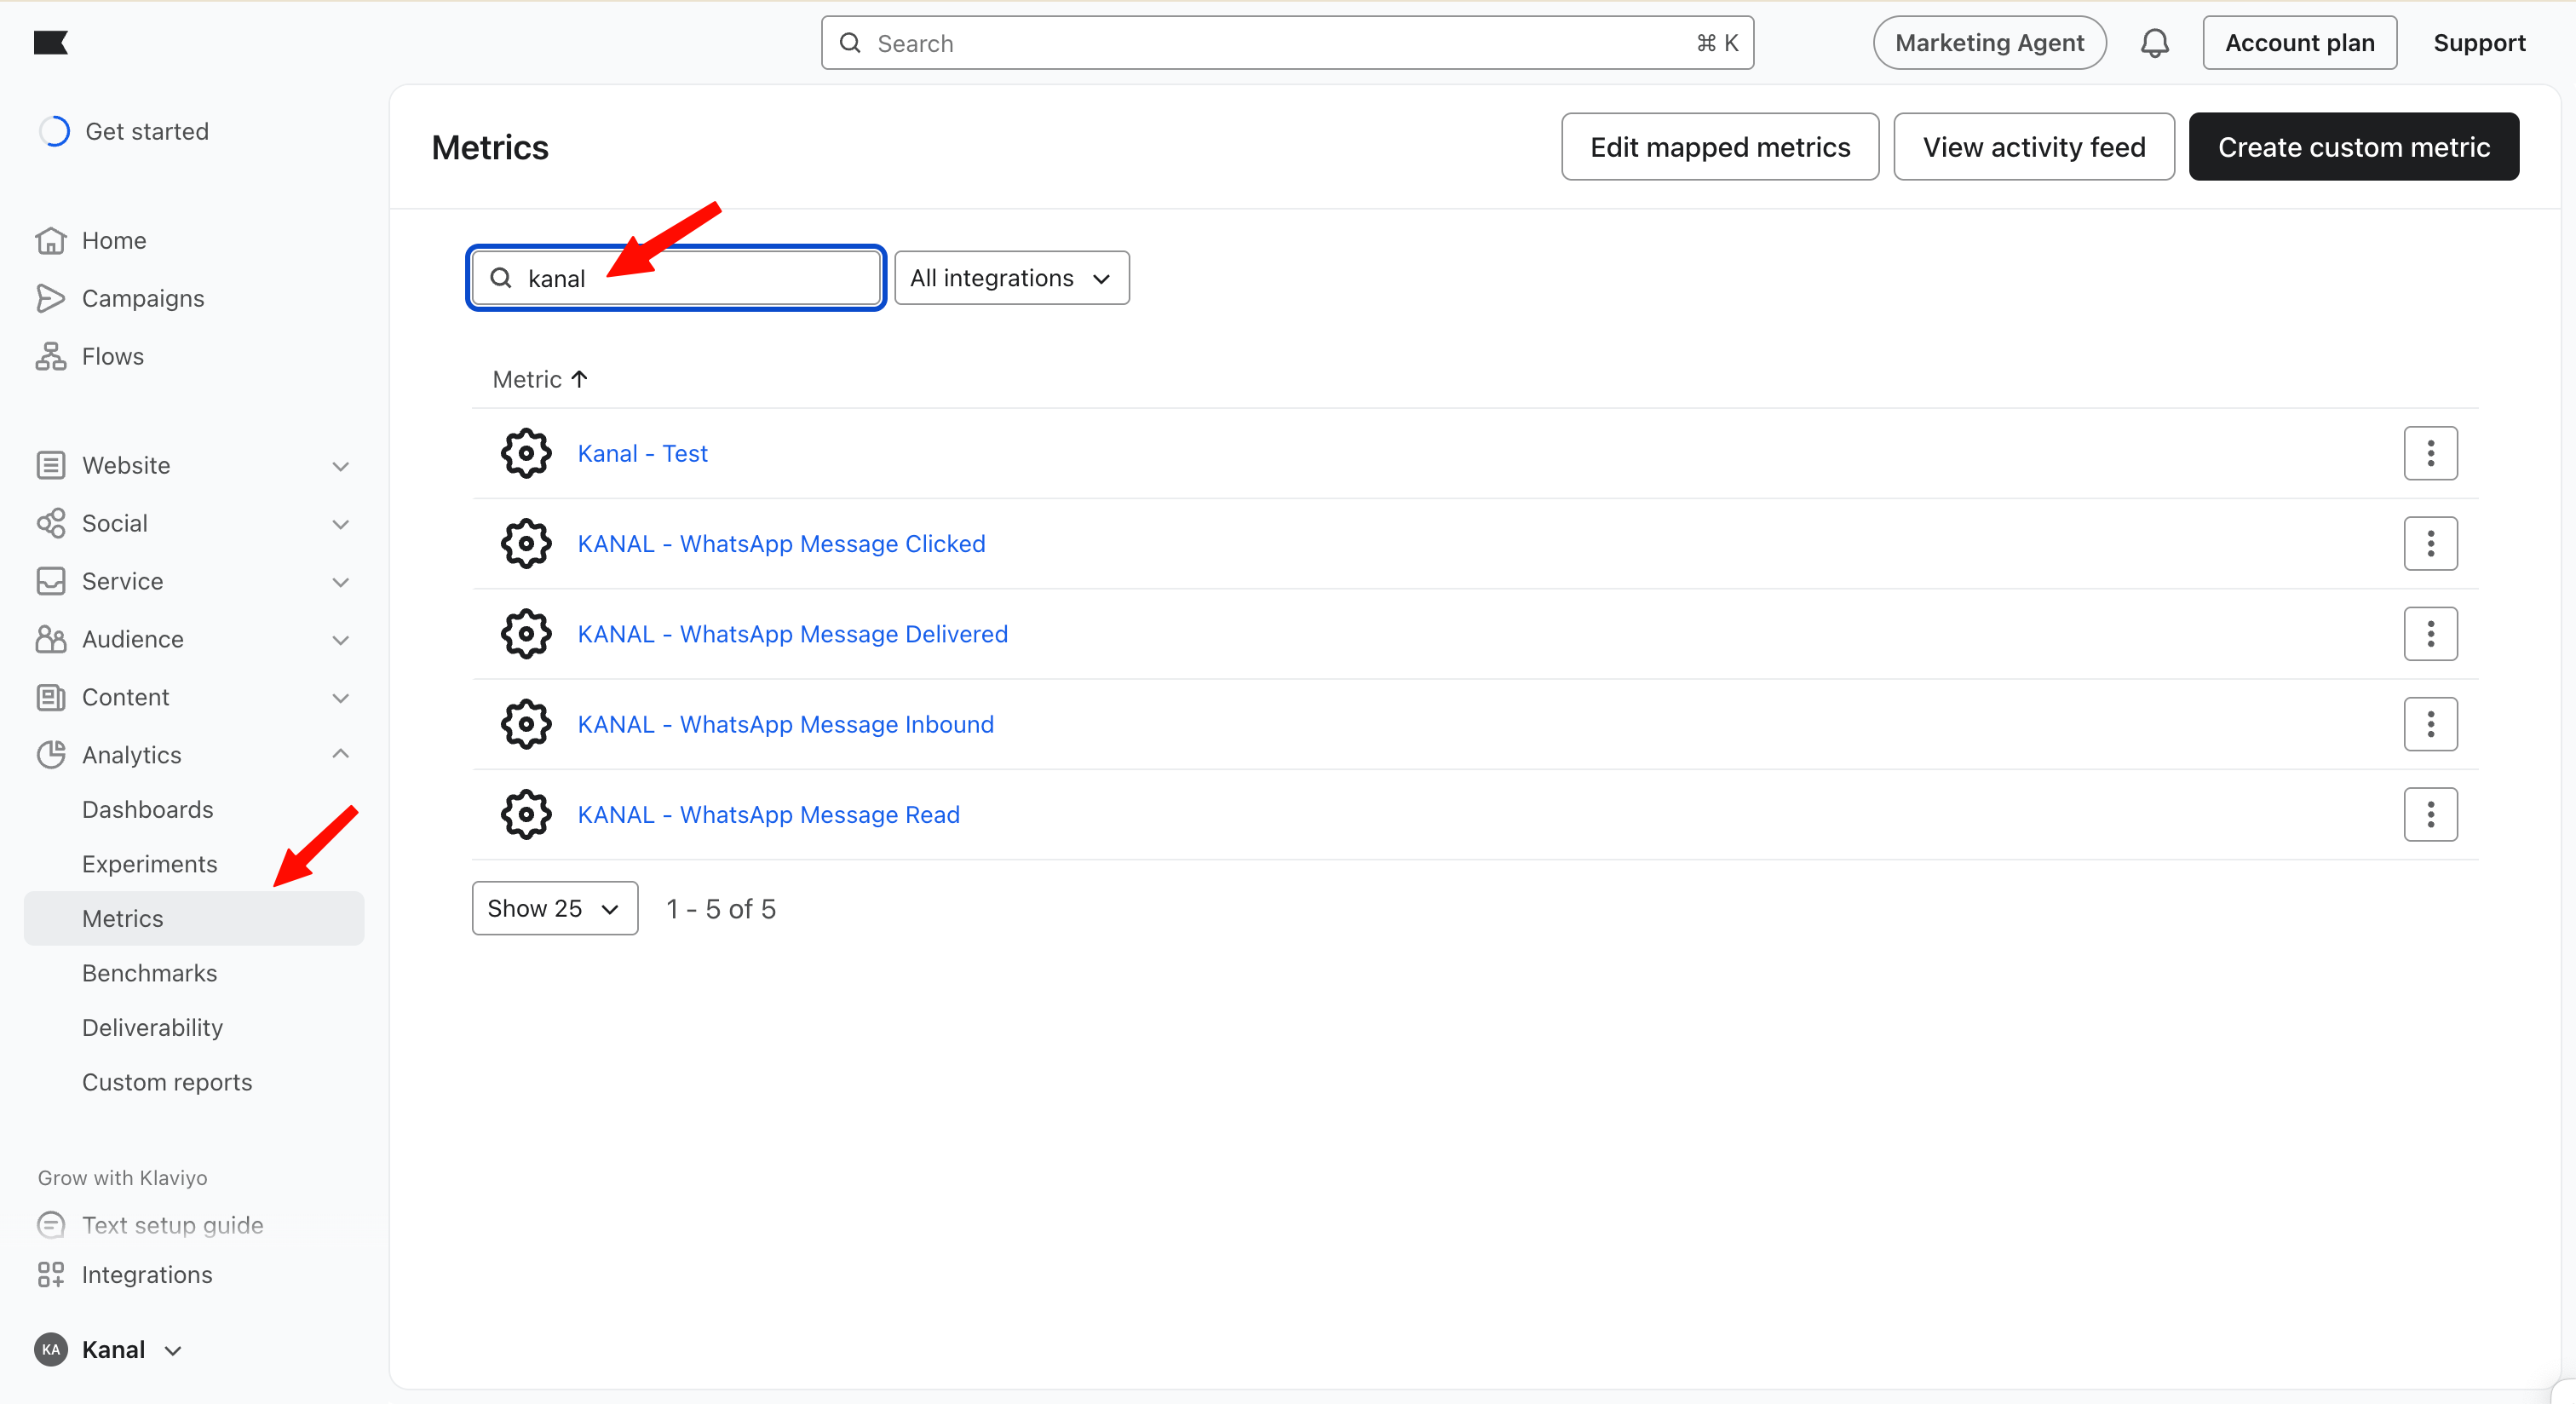Open three-dot menu for WhatsApp Message Clicked
The height and width of the screenshot is (1404, 2576).
2430,544
